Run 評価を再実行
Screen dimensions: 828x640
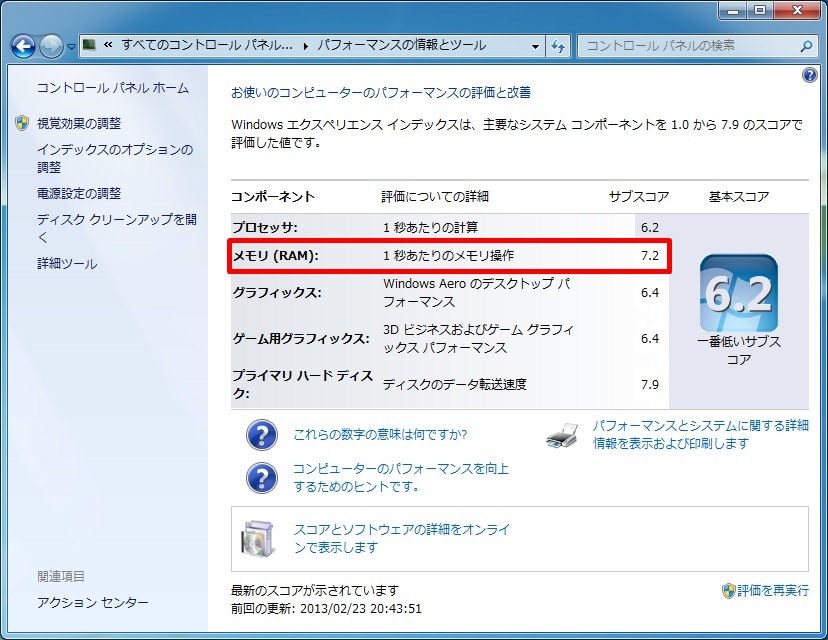click(773, 591)
